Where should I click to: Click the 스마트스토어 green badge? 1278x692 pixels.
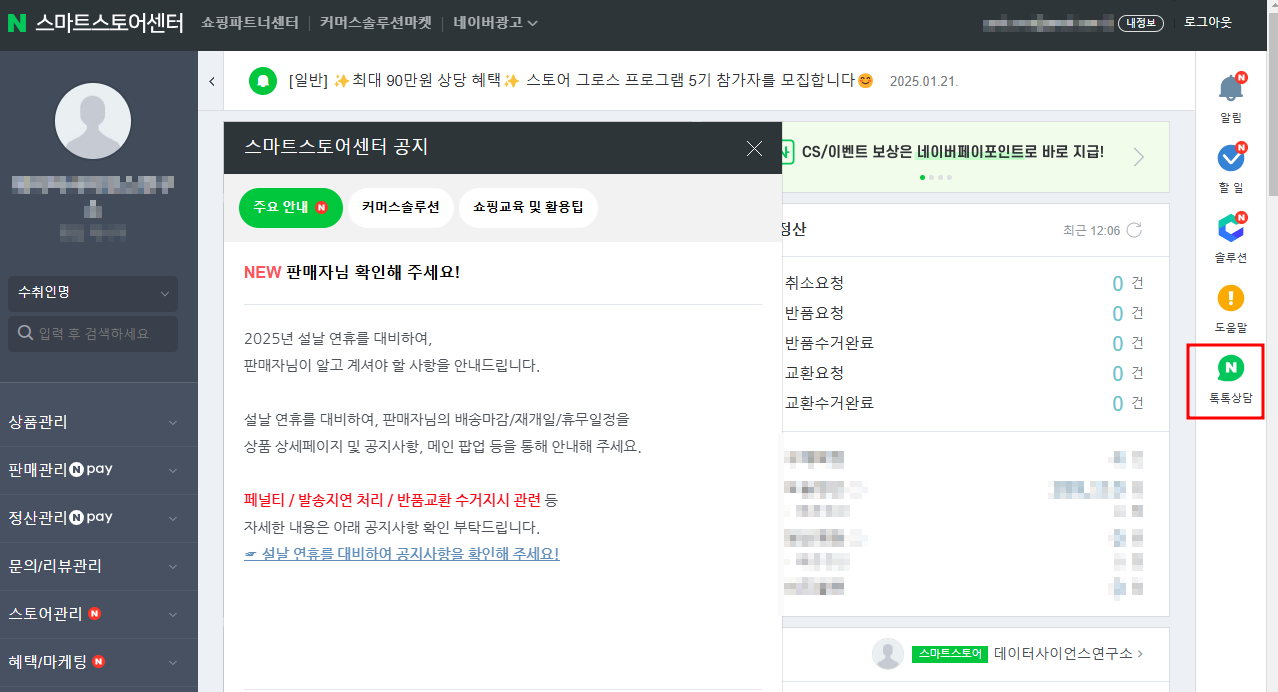pos(949,654)
